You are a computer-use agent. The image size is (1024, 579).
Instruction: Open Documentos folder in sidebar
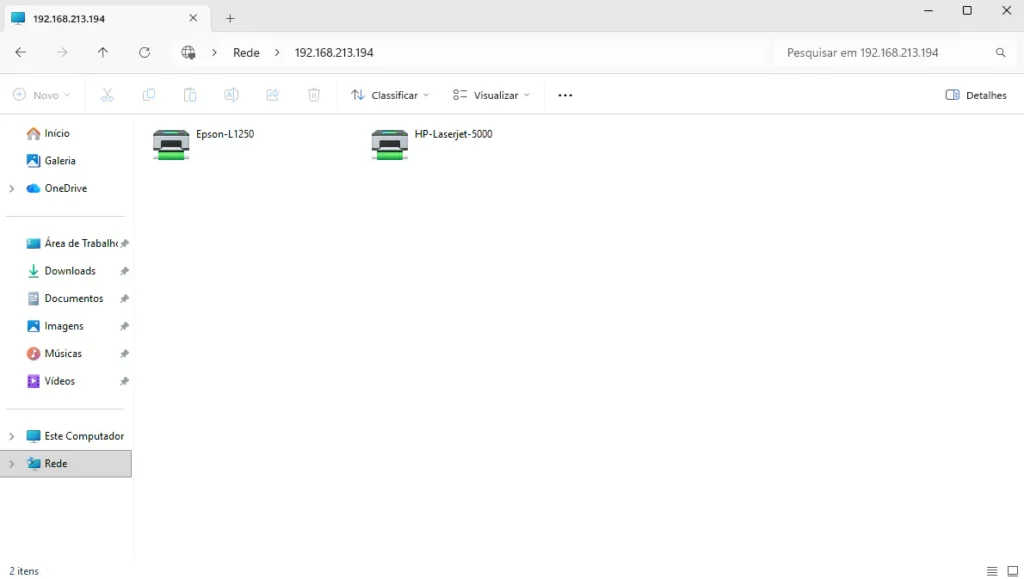(x=74, y=298)
